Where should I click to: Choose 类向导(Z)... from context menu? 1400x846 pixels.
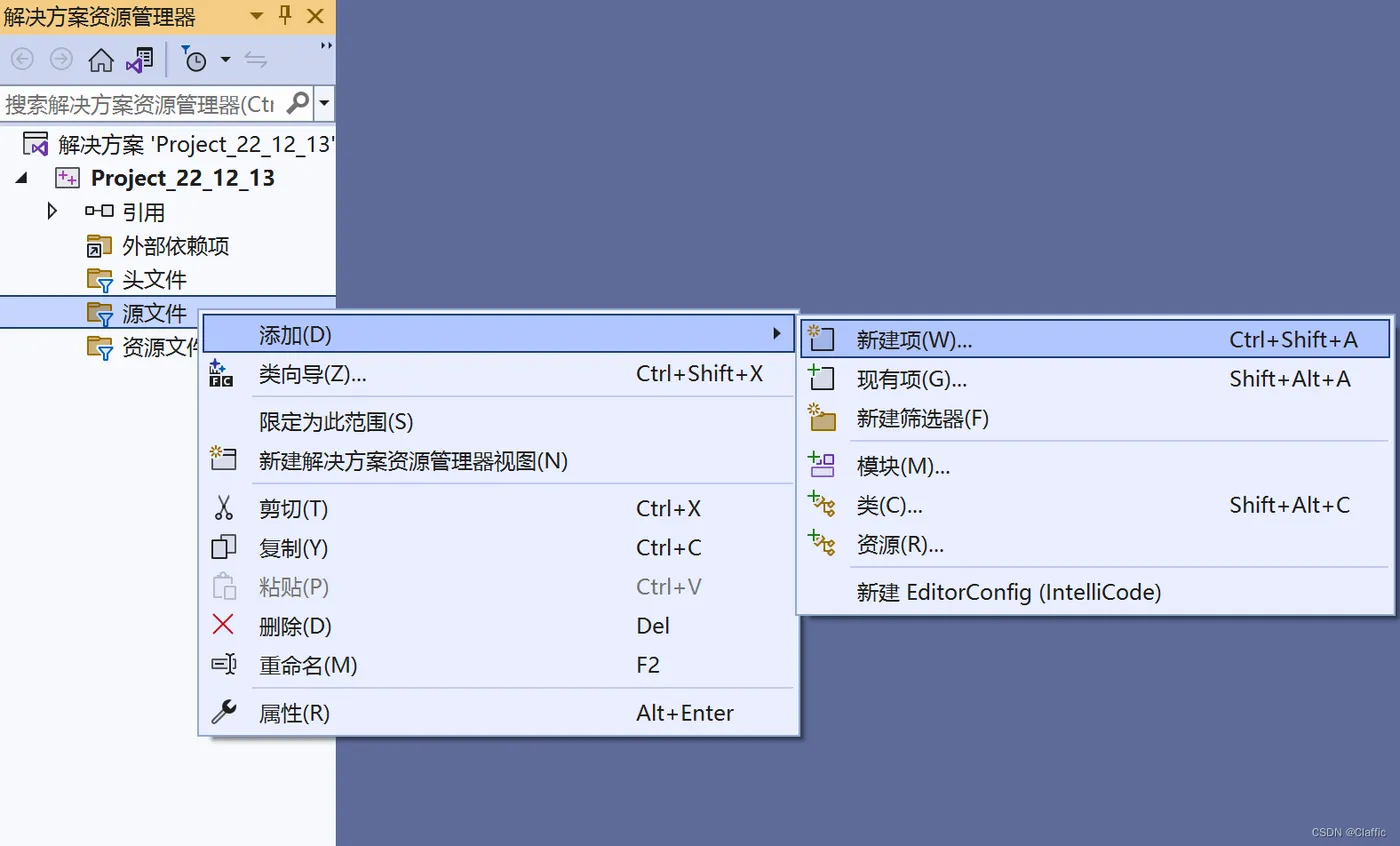[x=499, y=374]
